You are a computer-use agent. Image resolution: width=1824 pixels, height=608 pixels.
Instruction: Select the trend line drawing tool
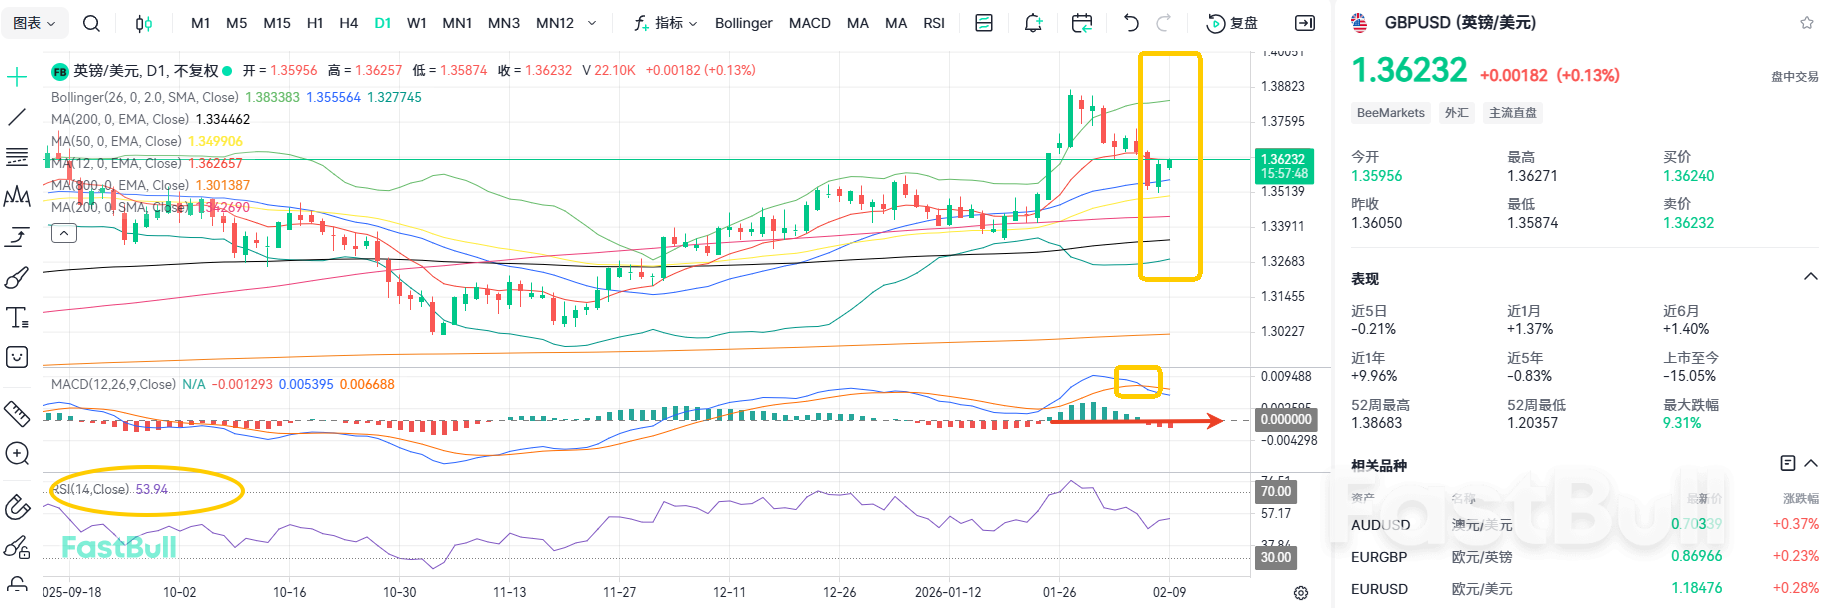(x=17, y=117)
